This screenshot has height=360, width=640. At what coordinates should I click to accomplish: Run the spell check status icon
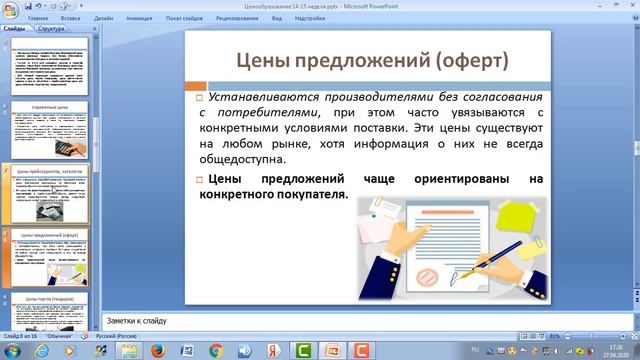point(84,336)
